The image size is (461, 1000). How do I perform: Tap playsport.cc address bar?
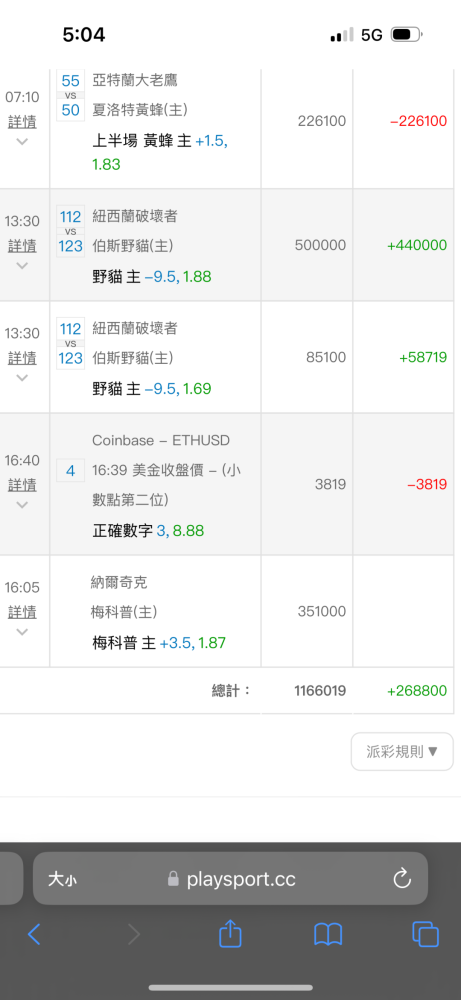click(x=230, y=879)
